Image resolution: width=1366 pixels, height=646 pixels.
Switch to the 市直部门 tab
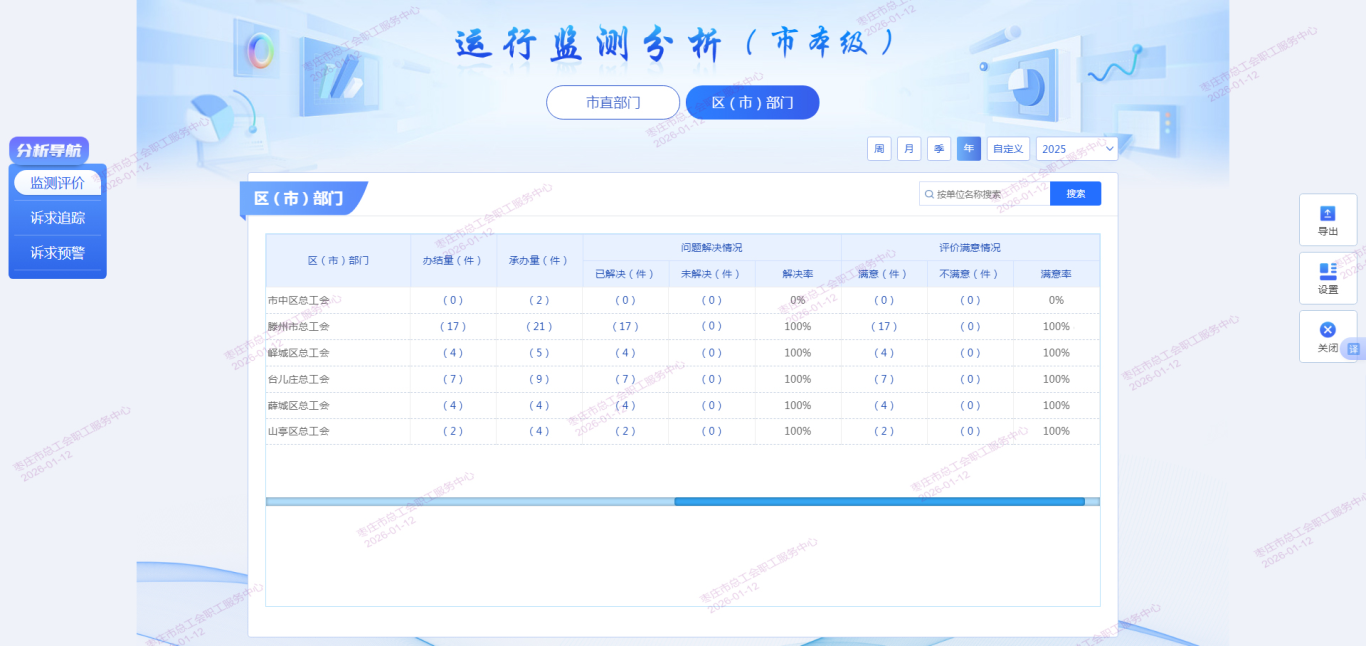tap(613, 102)
